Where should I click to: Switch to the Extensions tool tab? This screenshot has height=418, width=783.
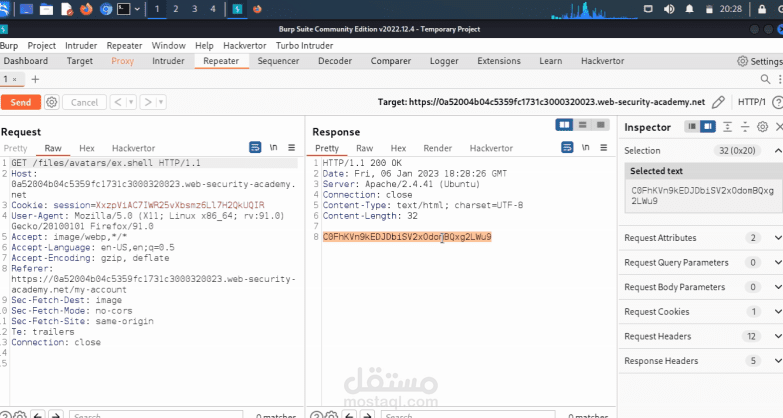499,61
